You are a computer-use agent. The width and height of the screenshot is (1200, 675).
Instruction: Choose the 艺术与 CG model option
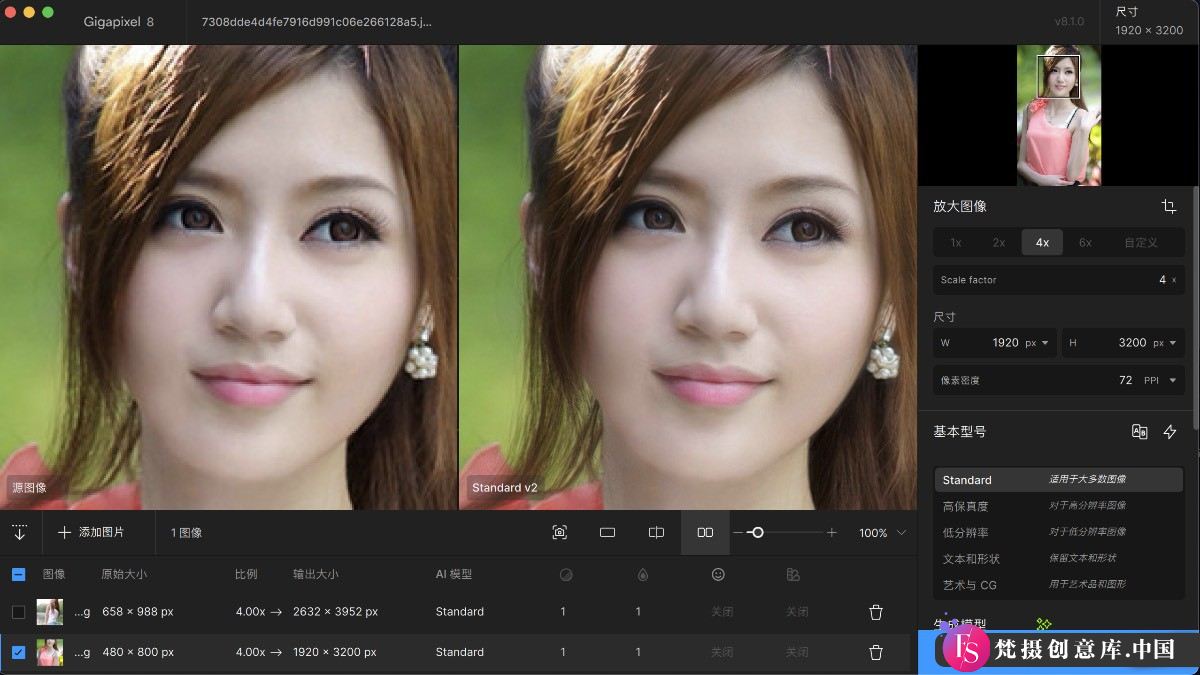point(1058,584)
